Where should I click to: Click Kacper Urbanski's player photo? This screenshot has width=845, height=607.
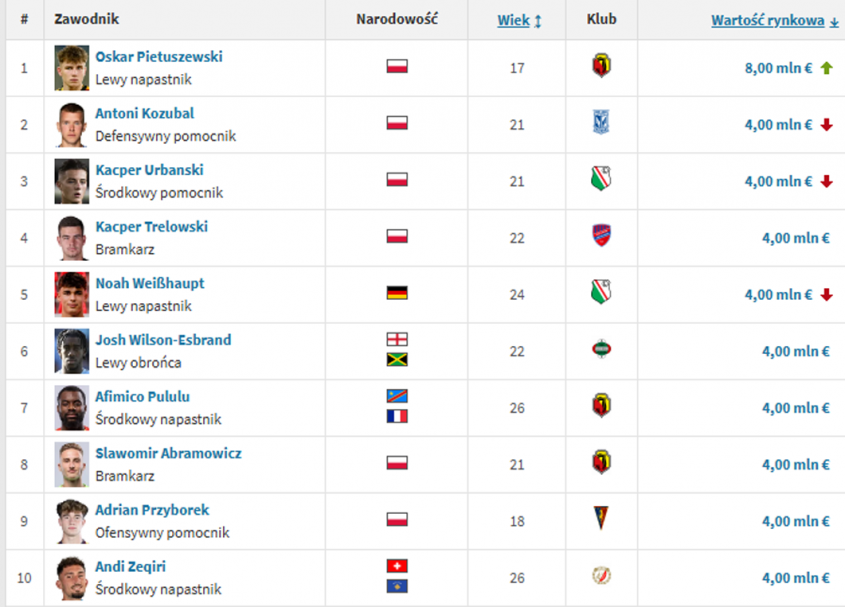[72, 181]
